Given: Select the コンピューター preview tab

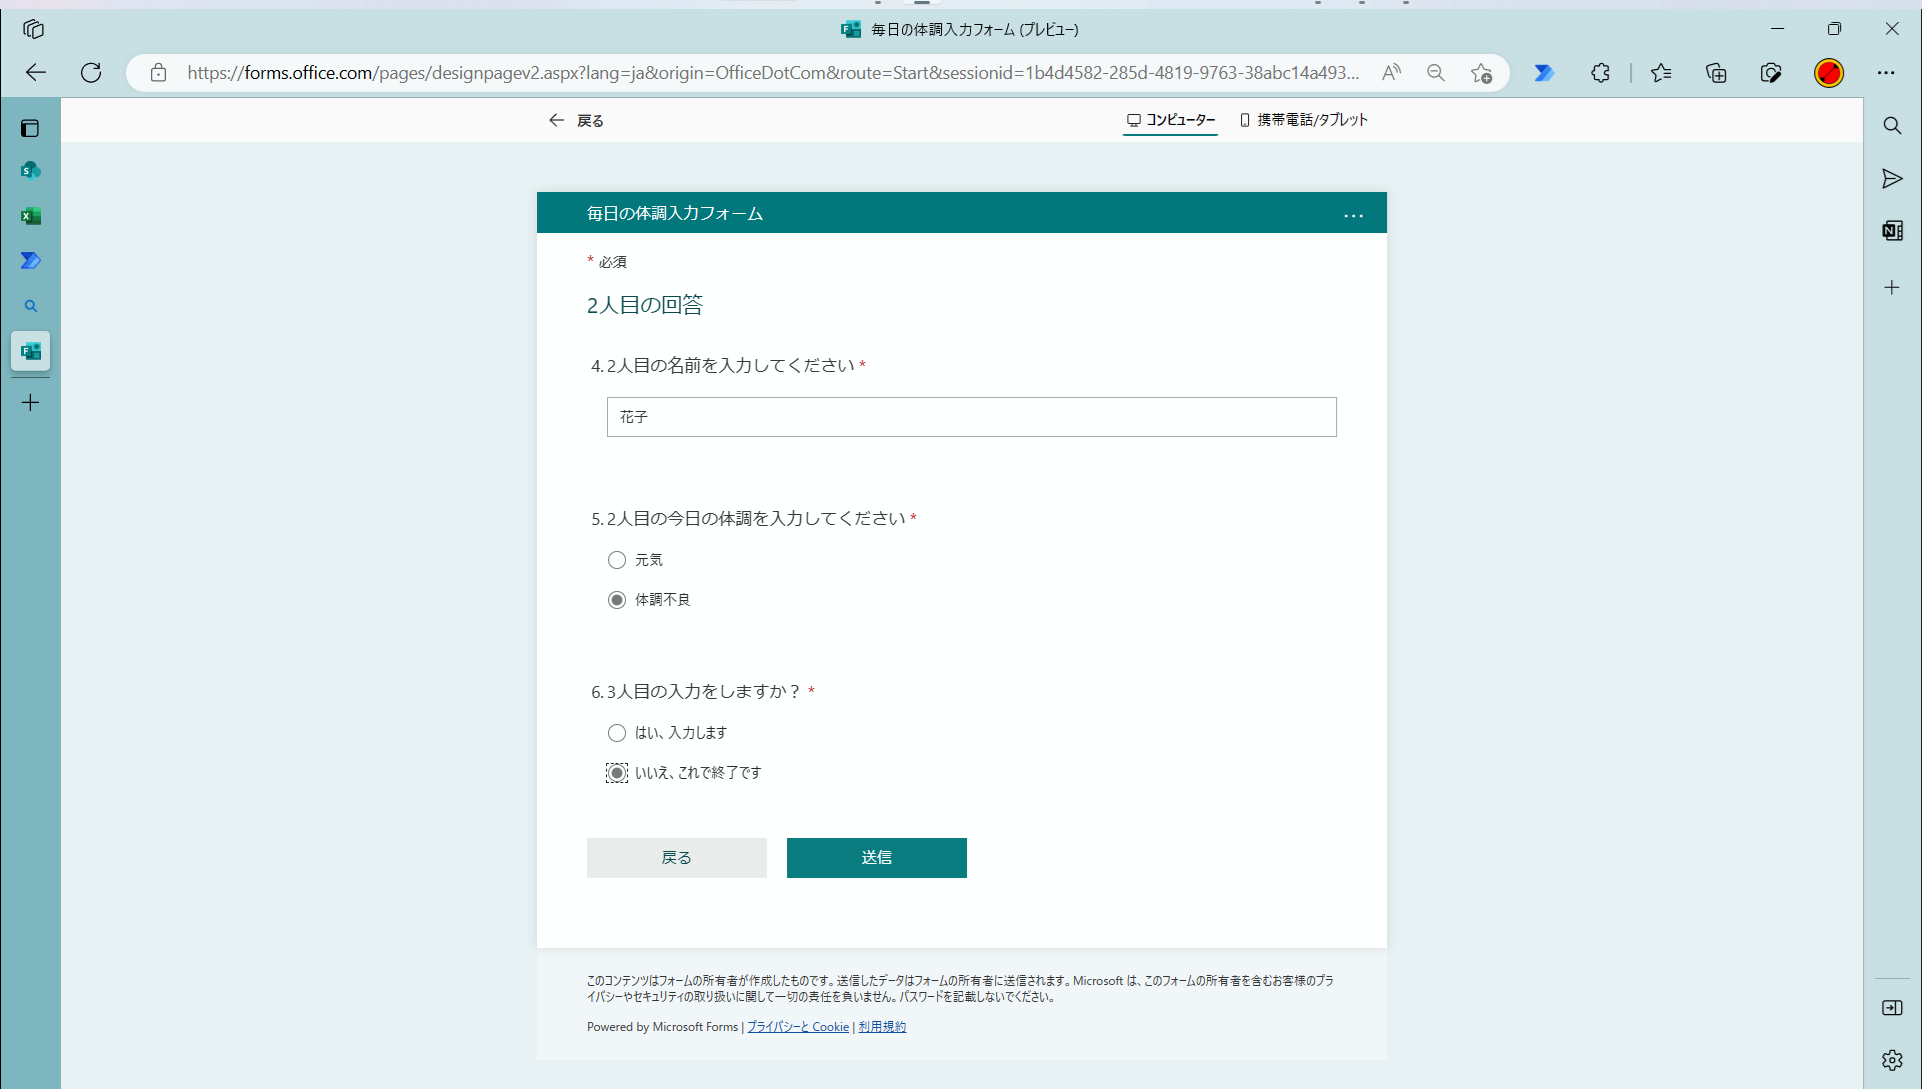Looking at the screenshot, I should [1170, 119].
